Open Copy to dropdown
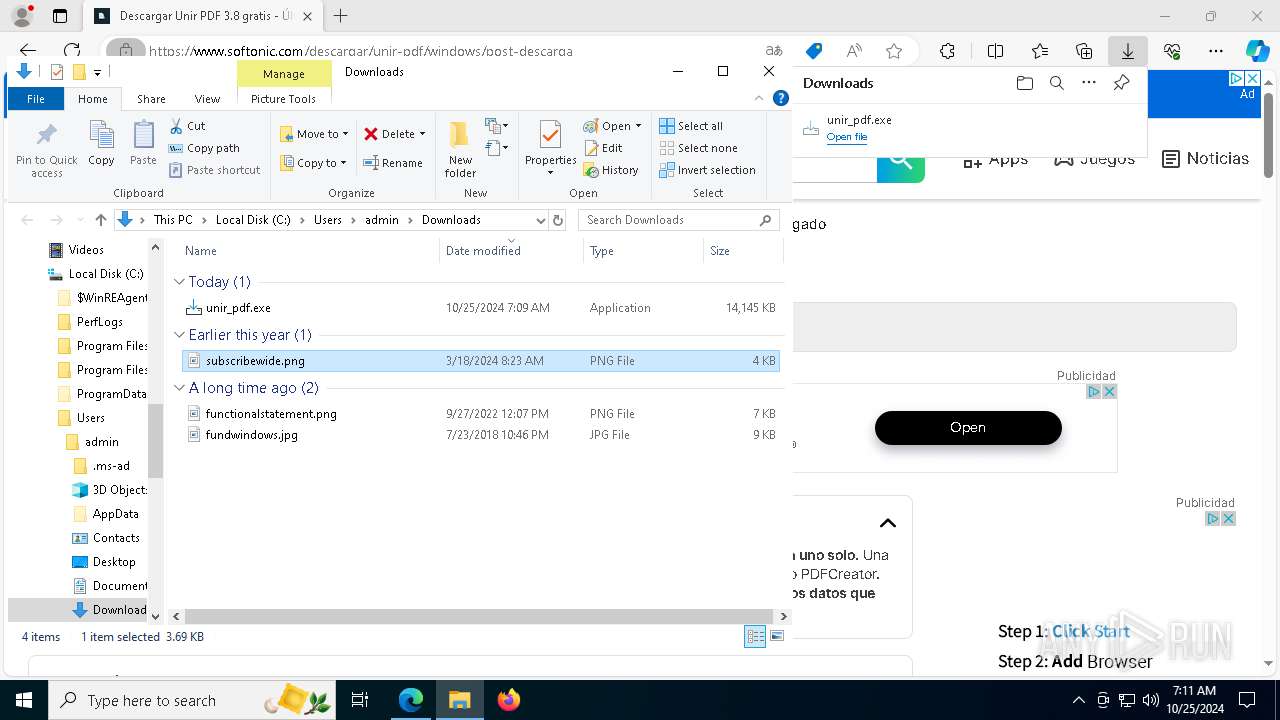Image resolution: width=1280 pixels, height=720 pixels. click(313, 163)
